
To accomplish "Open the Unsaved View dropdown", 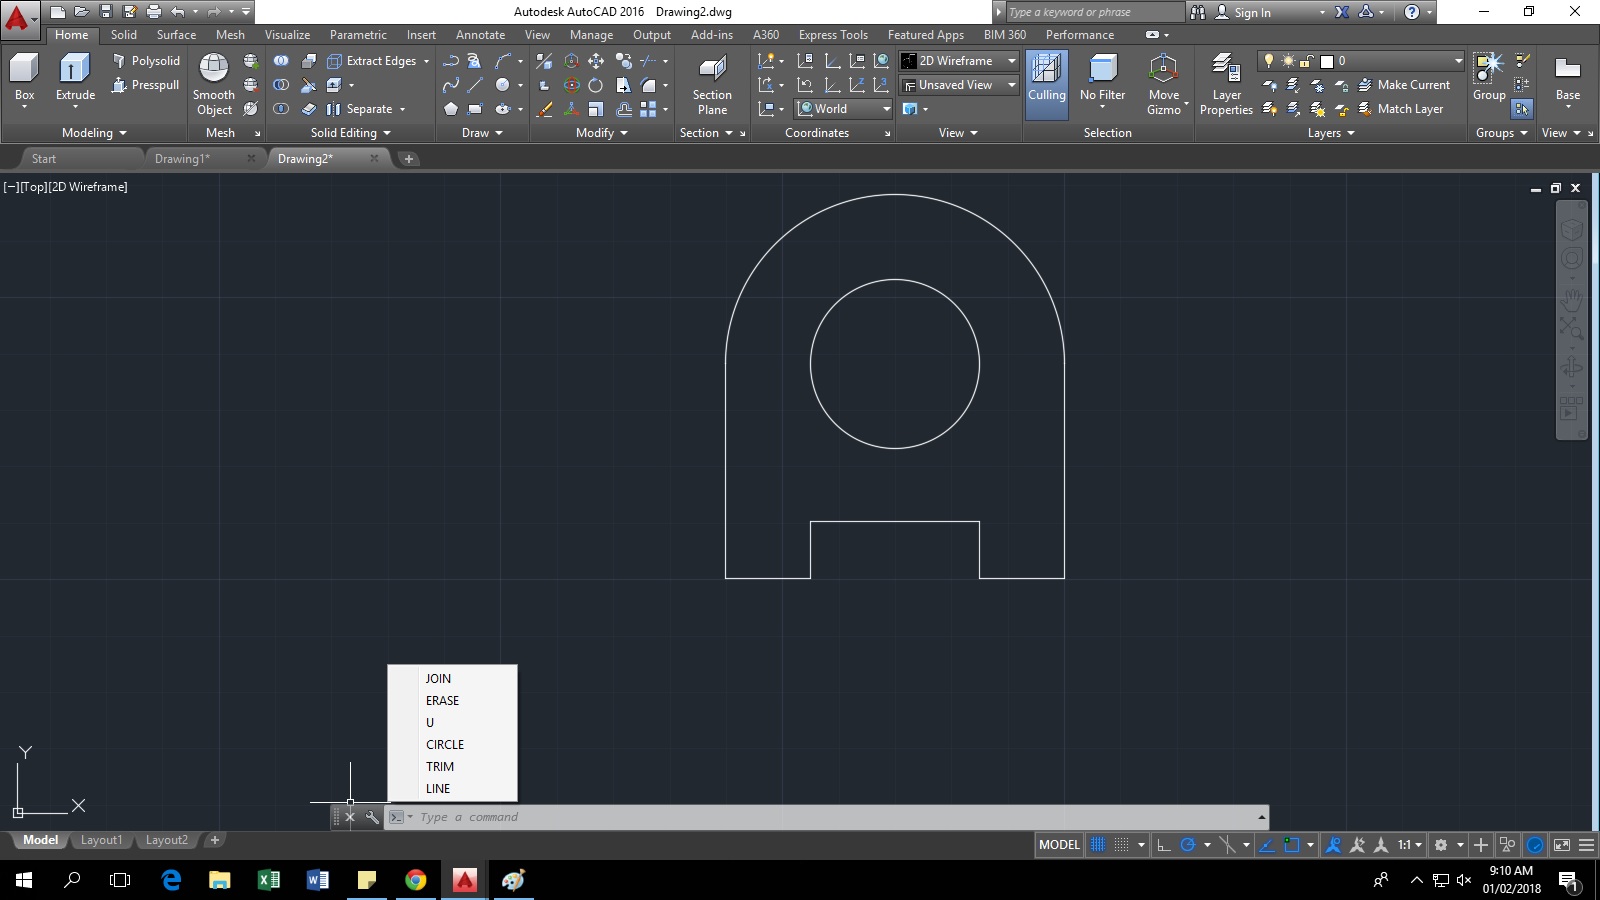I will pos(959,85).
